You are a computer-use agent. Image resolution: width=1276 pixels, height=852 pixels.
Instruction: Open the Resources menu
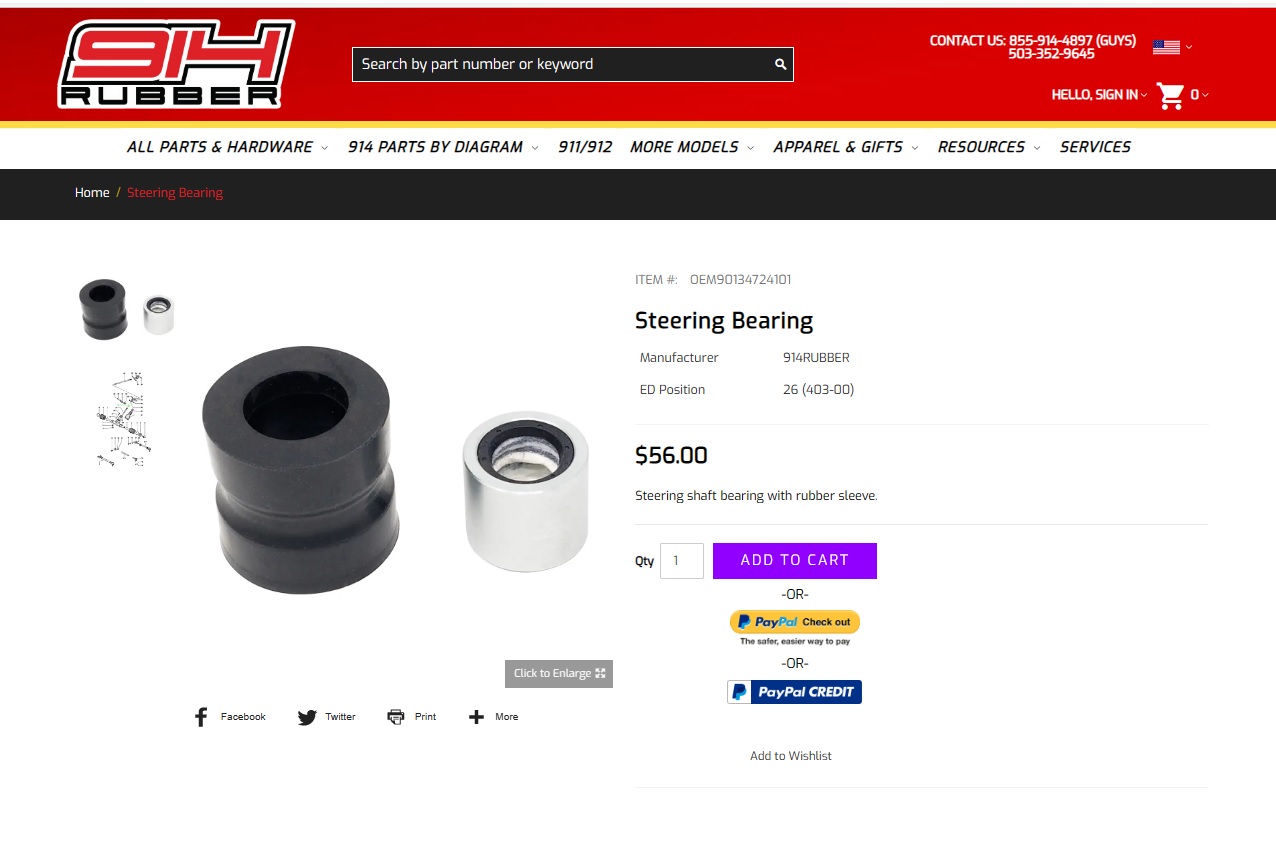[x=989, y=147]
